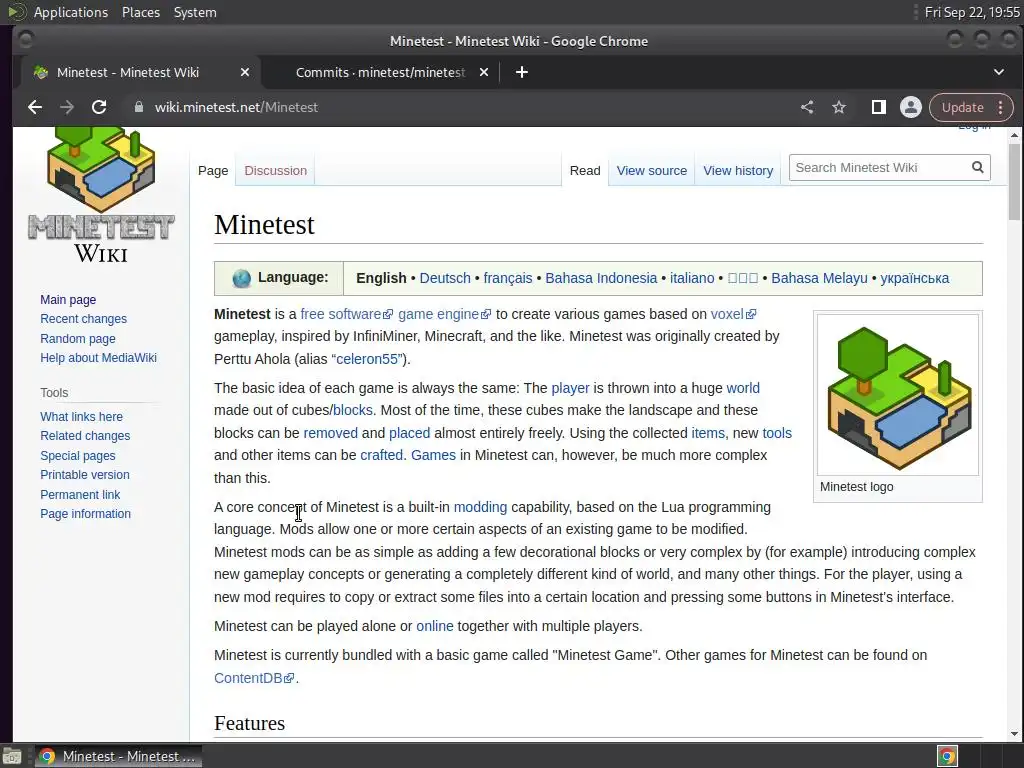Close the Commits minetest tab
The image size is (1024, 768).
[484, 72]
